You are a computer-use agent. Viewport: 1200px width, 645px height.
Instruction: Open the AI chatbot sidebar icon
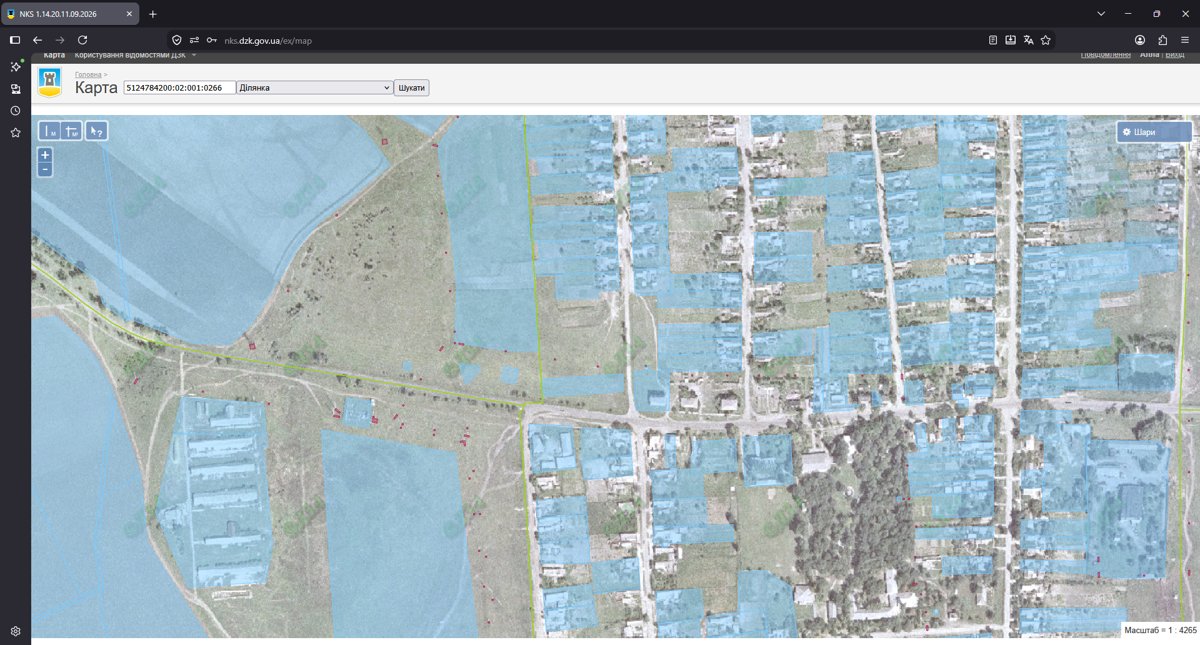15,67
